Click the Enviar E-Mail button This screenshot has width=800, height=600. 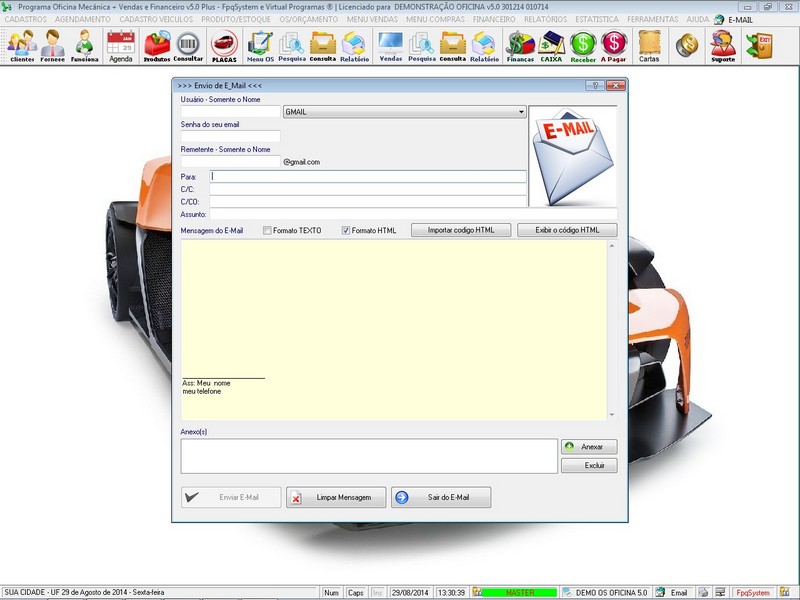click(231, 497)
